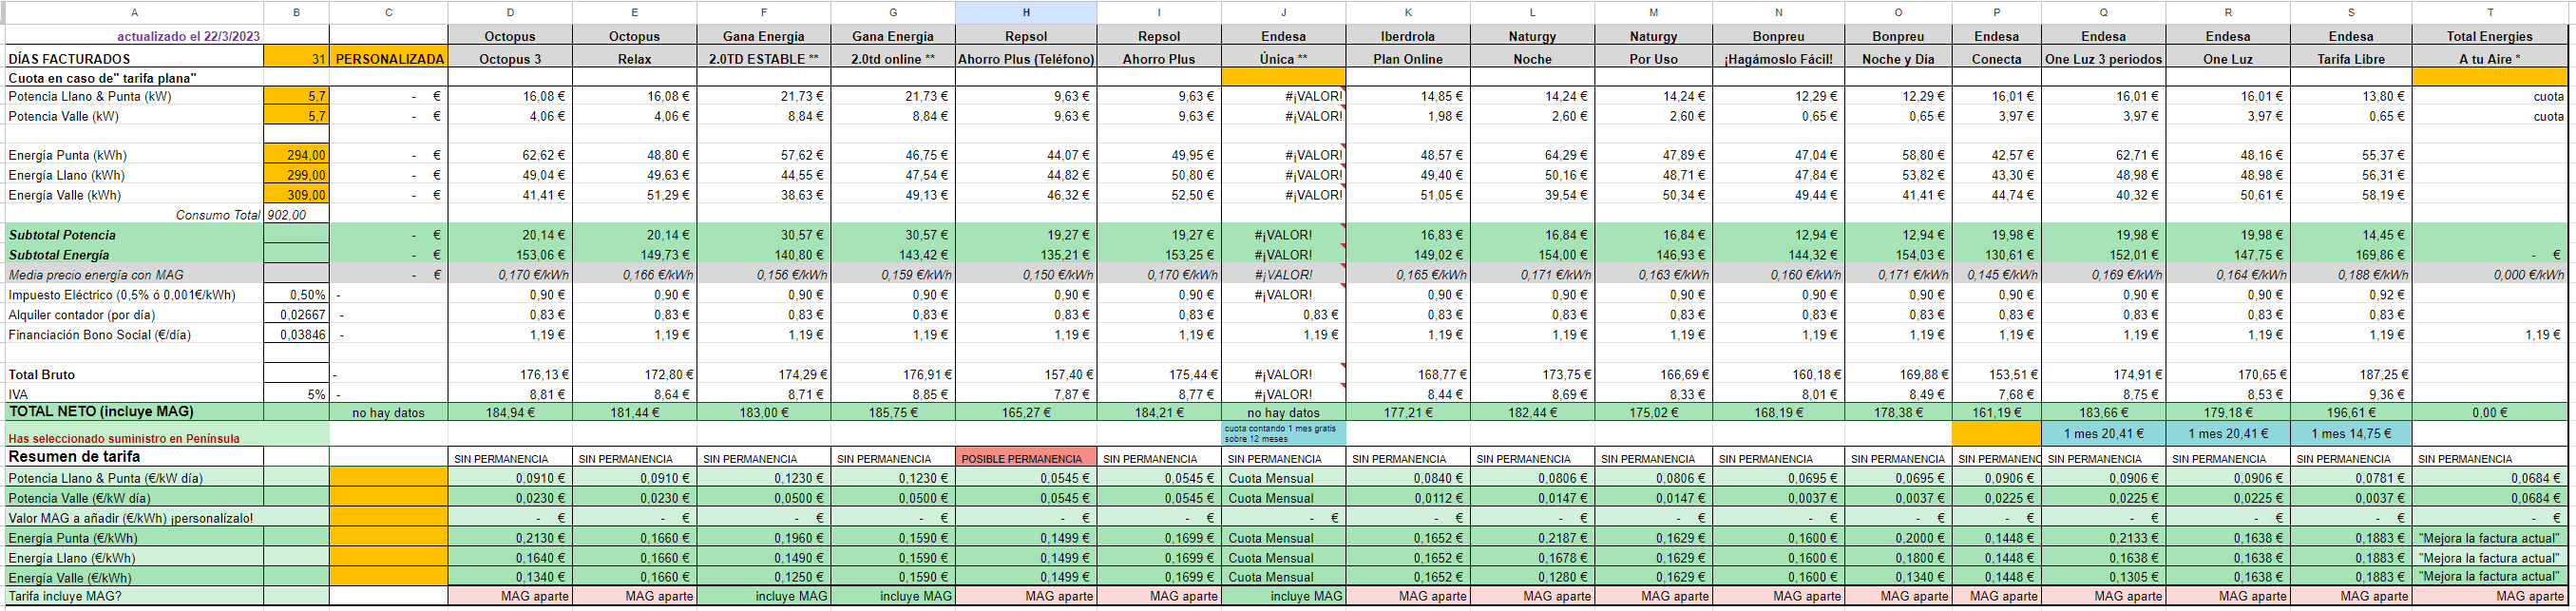This screenshot has width=2576, height=611.
Task: Click 'Has seleccionado suministro en Península' text
Action: (x=124, y=438)
